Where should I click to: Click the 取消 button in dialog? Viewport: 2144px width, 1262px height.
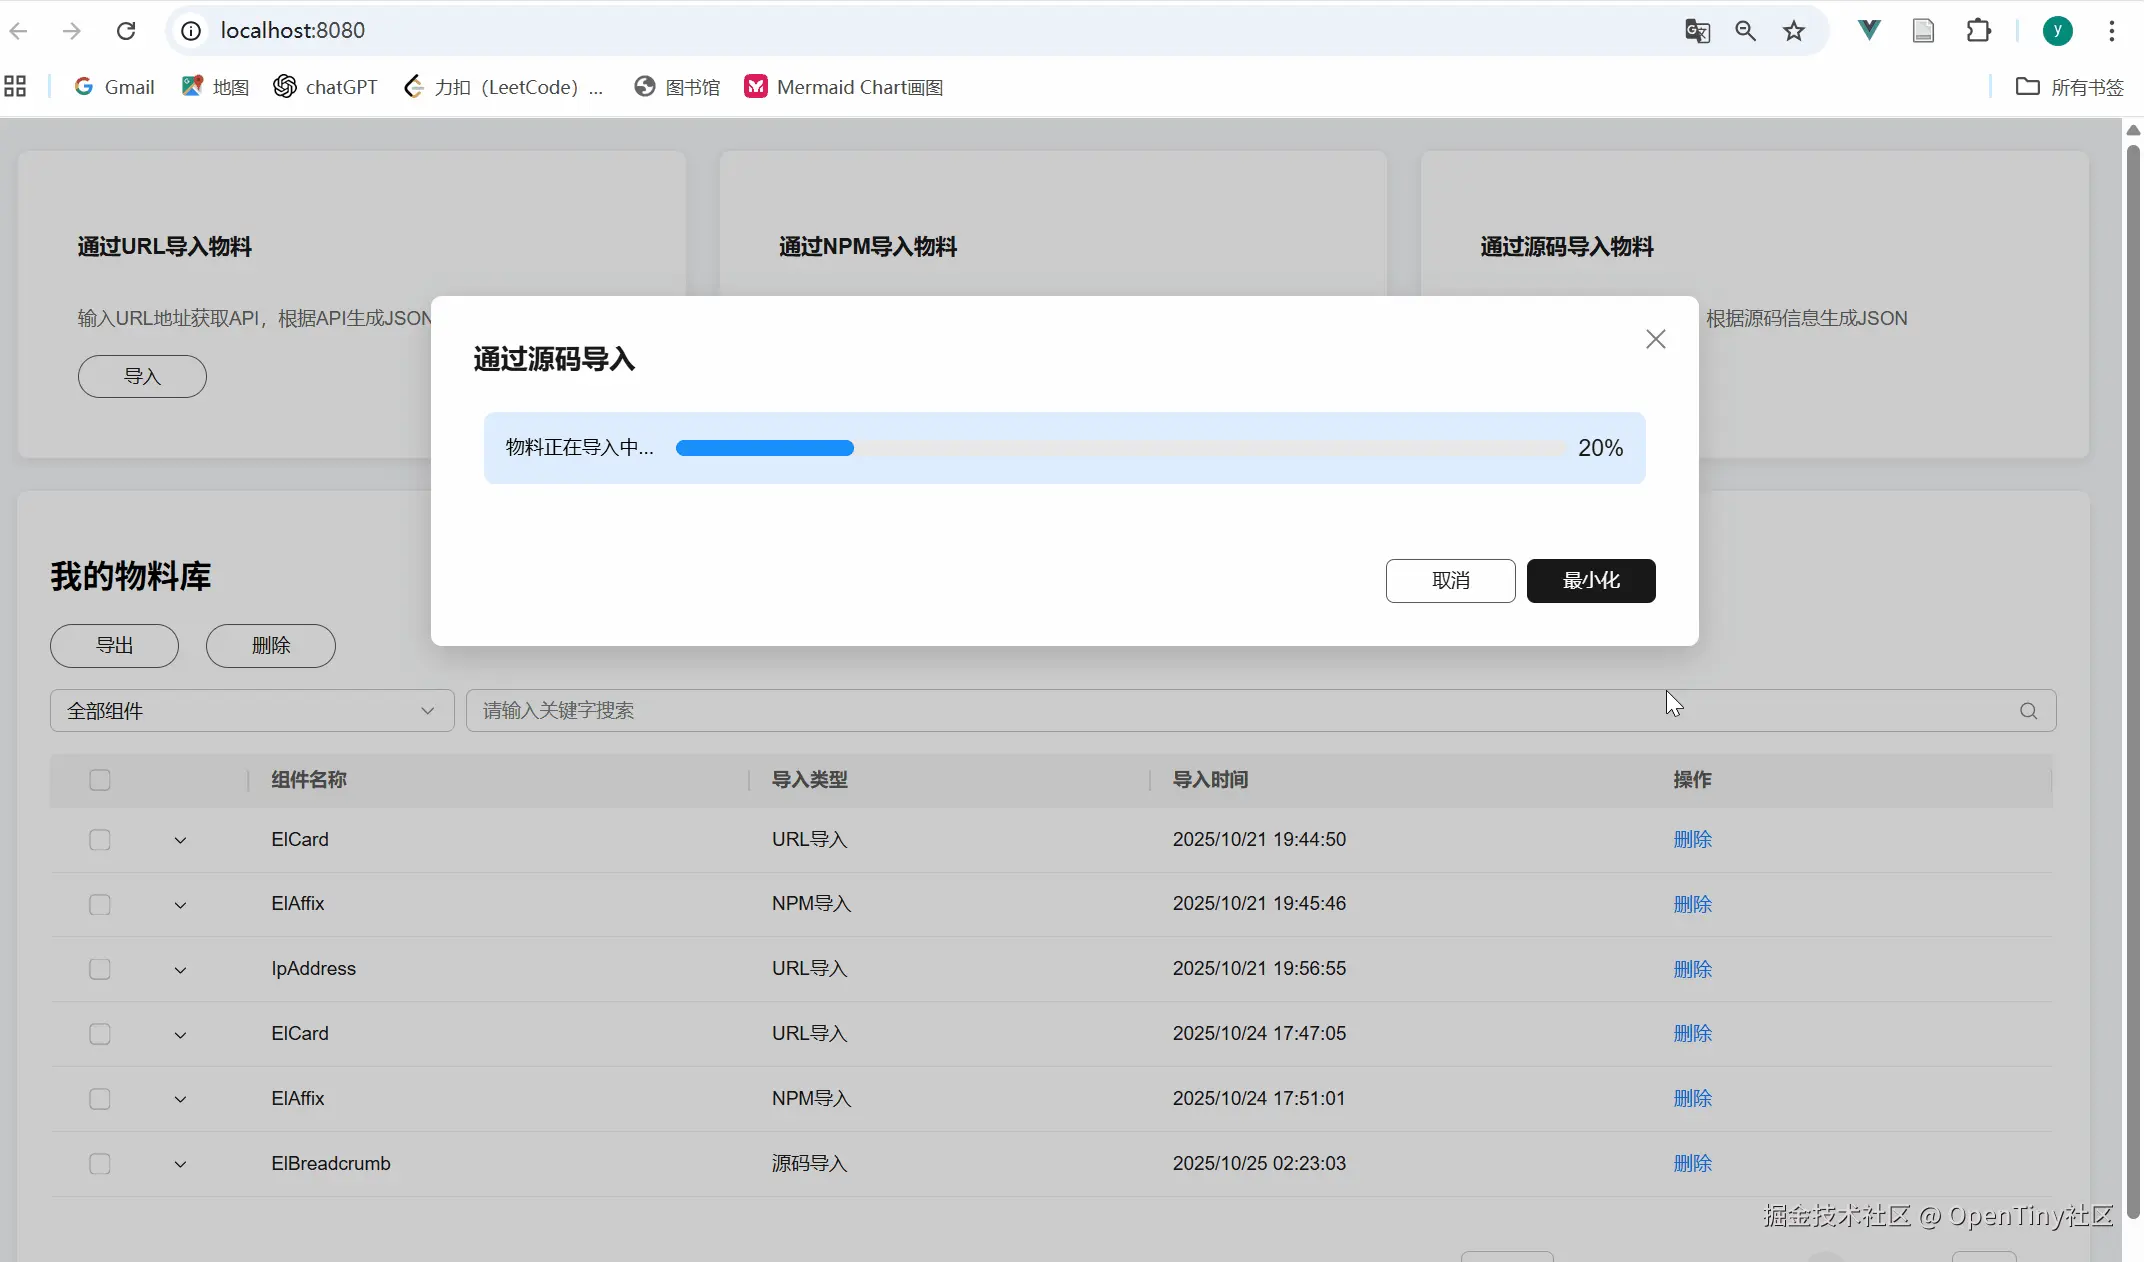click(1450, 581)
